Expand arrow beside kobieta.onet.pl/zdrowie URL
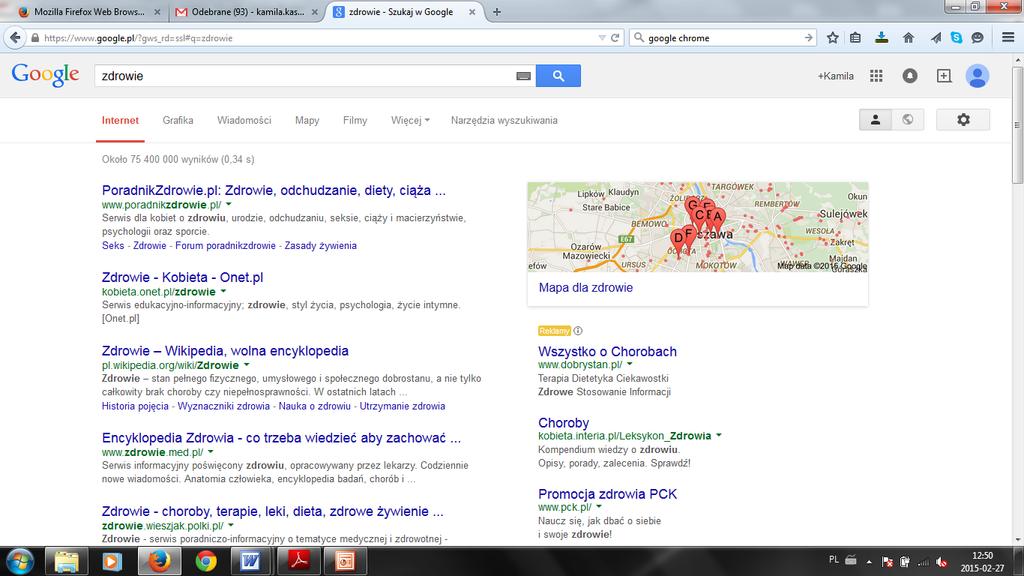1024x576 pixels. (223, 291)
